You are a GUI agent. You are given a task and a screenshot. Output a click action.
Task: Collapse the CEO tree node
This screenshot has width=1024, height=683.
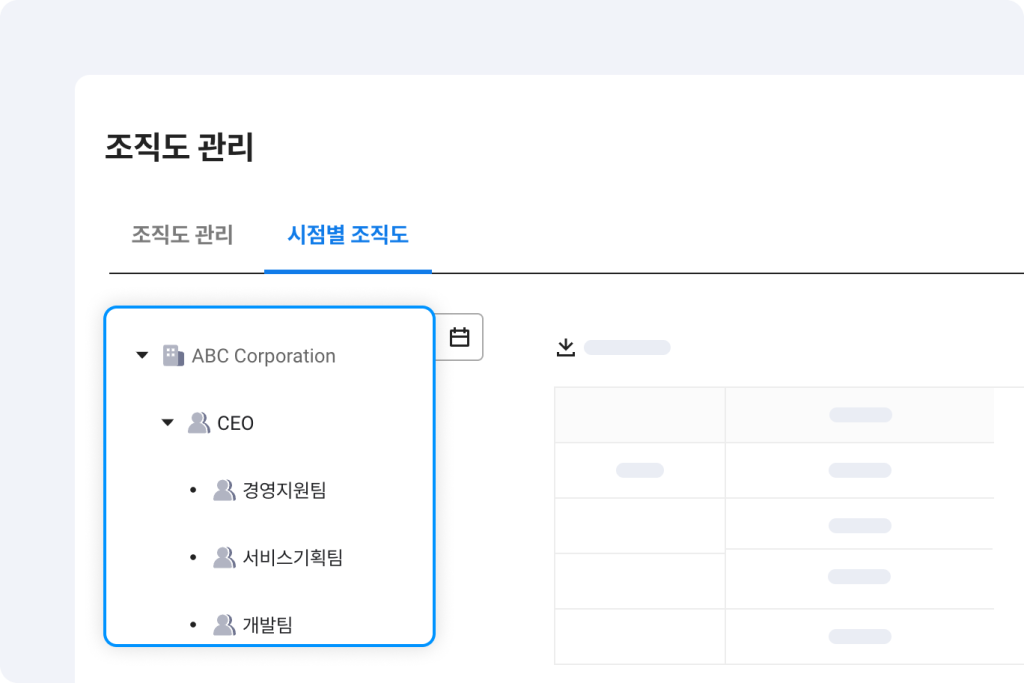pyautogui.click(x=167, y=423)
